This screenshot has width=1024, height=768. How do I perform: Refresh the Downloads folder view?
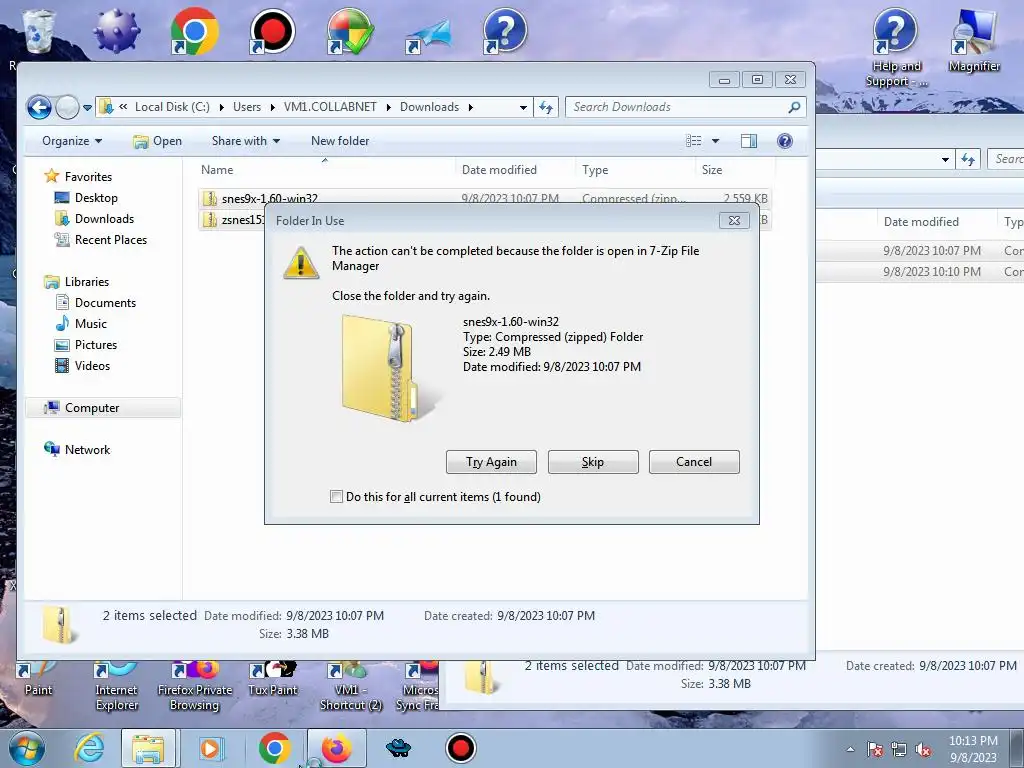pyautogui.click(x=546, y=107)
